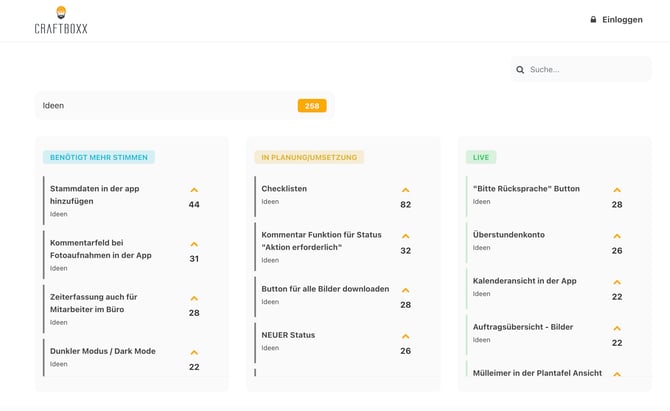This screenshot has width=670, height=411.
Task: Upvote Kommentarfeld bei Fotoaufnahmen idea
Action: [194, 244]
